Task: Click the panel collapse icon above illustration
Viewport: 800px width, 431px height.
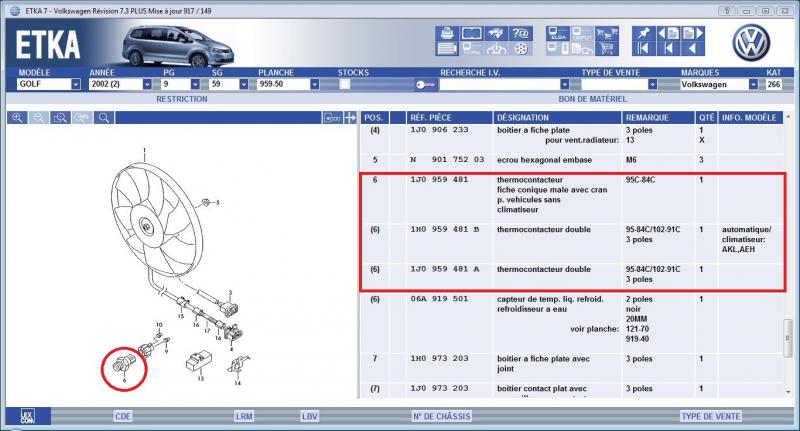Action: click(332, 118)
